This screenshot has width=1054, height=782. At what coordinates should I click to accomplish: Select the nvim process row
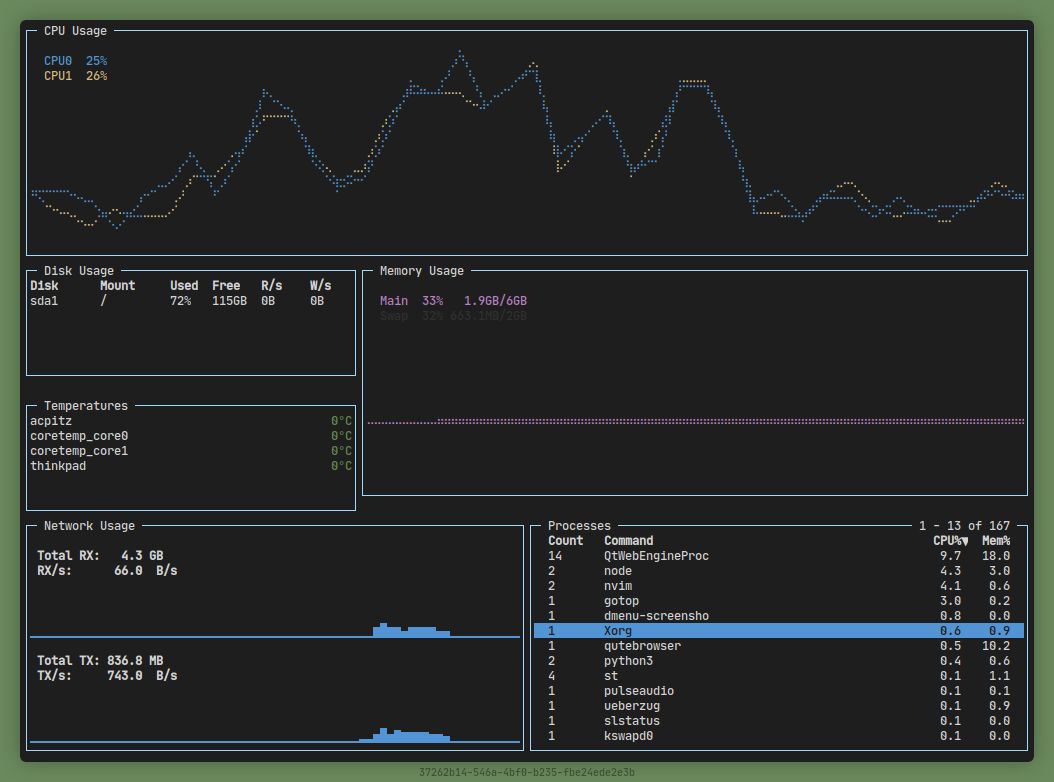pyautogui.click(x=618, y=586)
